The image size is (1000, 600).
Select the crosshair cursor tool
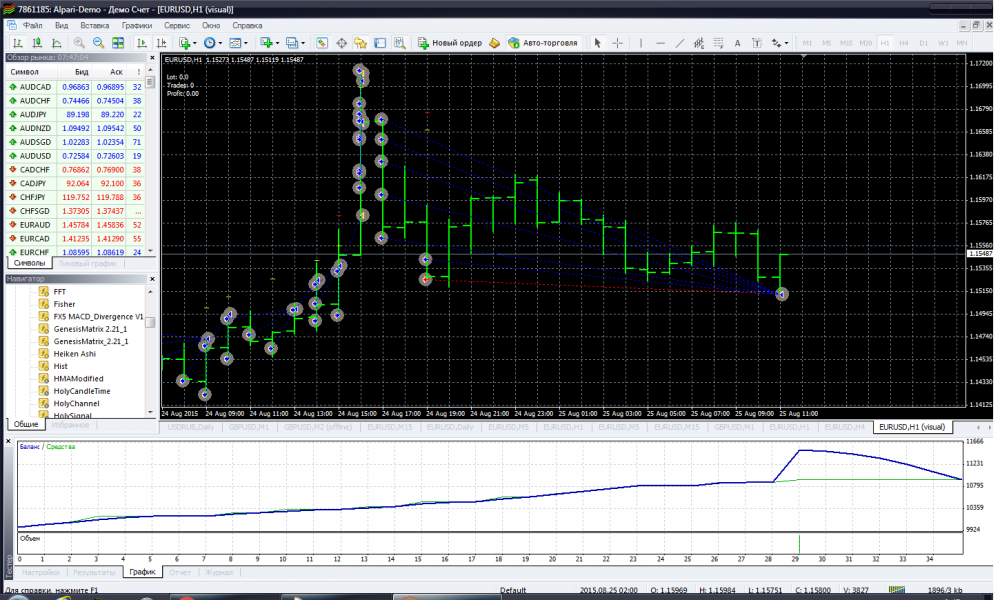point(618,43)
